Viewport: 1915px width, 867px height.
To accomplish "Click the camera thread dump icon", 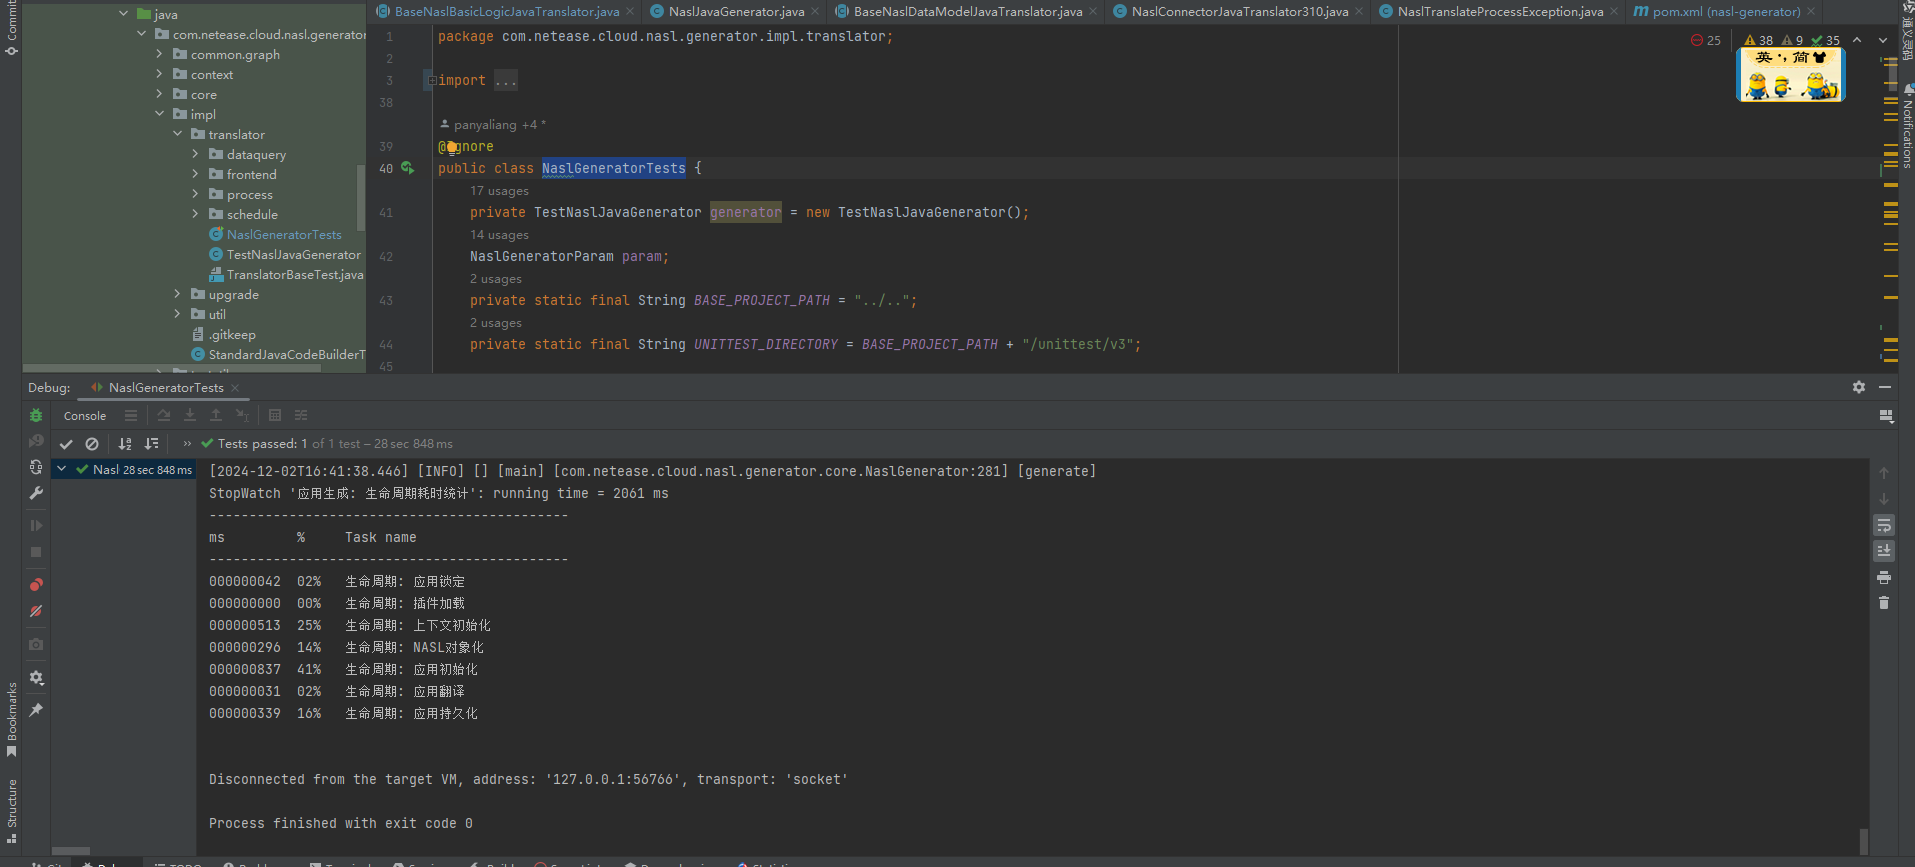I will click(36, 644).
